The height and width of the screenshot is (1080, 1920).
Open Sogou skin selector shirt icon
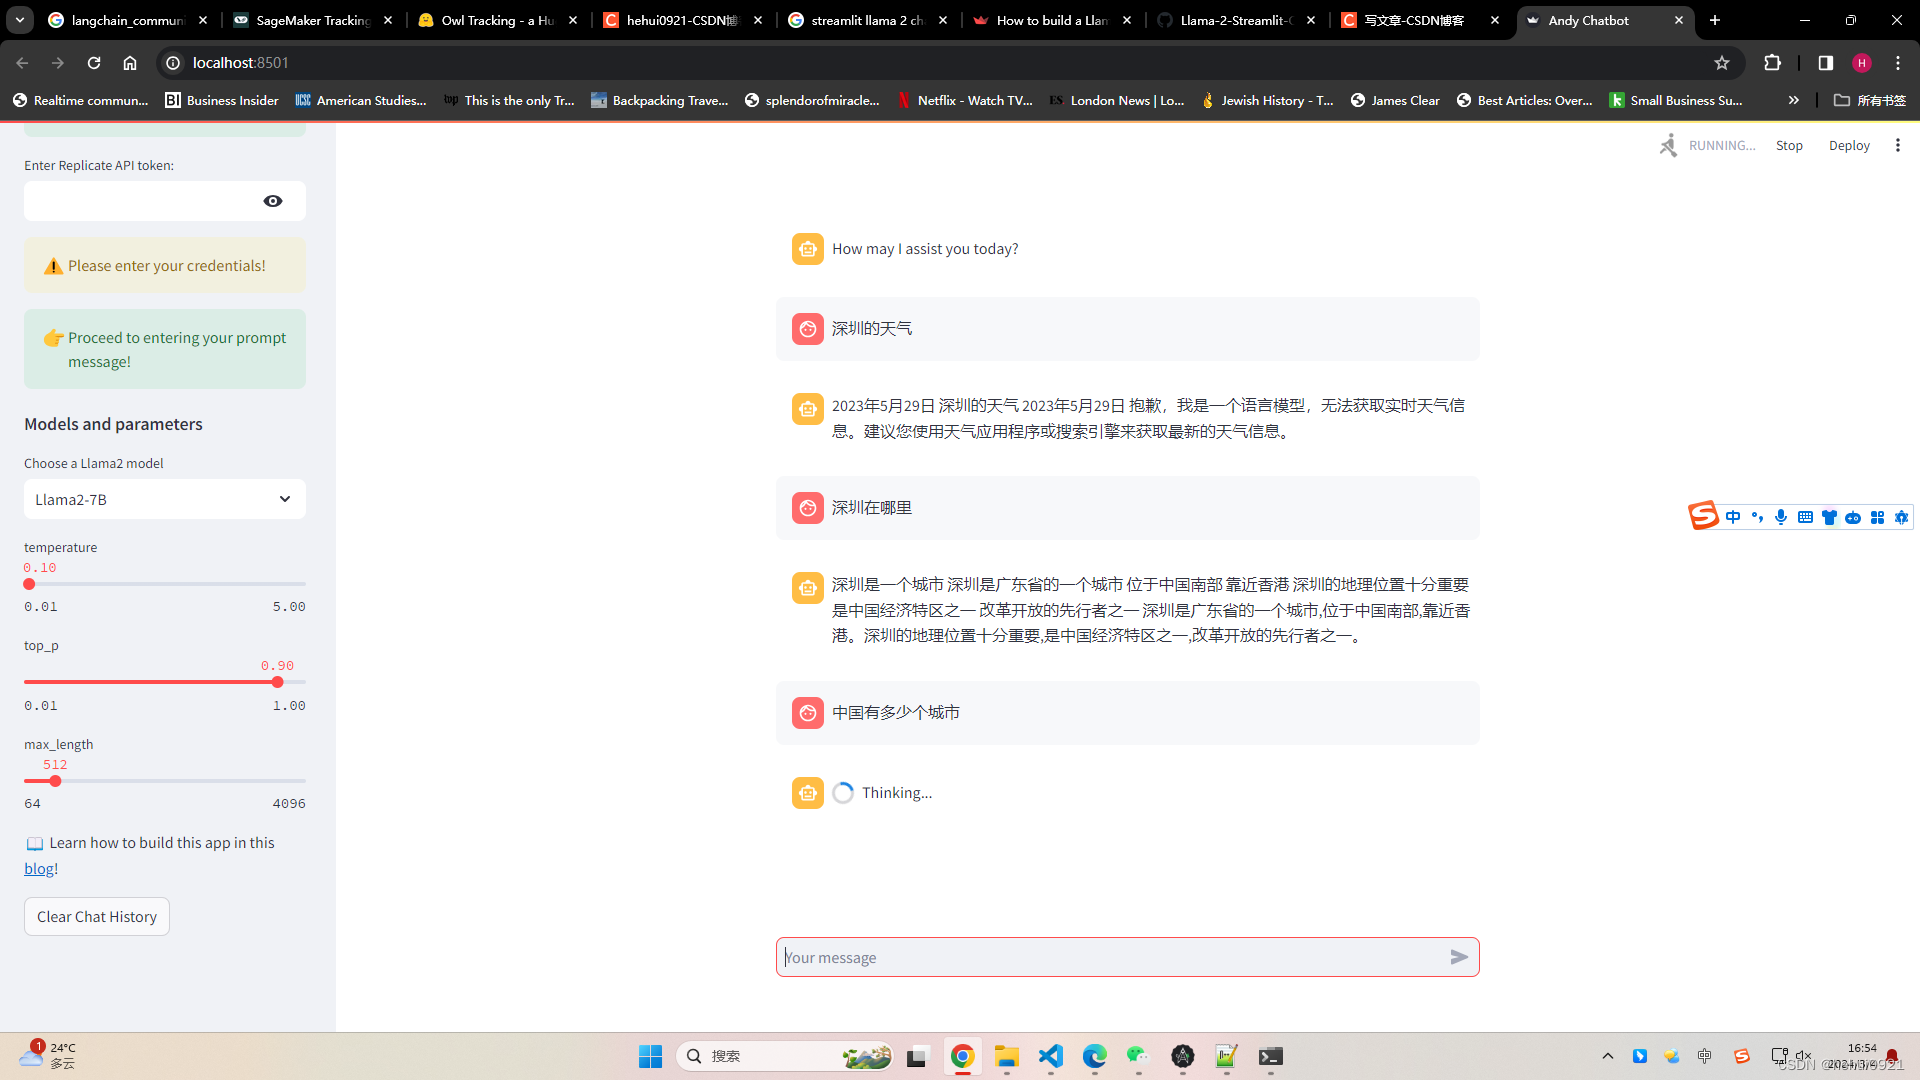tap(1830, 517)
